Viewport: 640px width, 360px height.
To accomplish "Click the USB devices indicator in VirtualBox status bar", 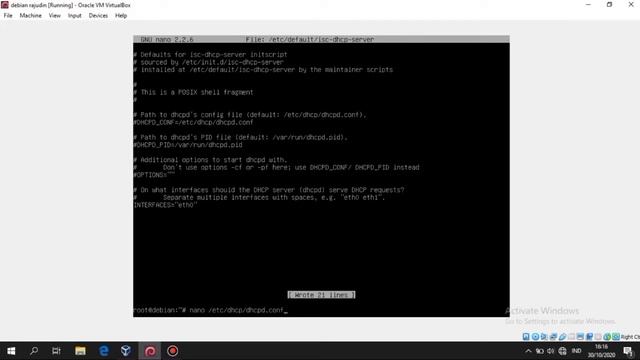I will 562,336.
